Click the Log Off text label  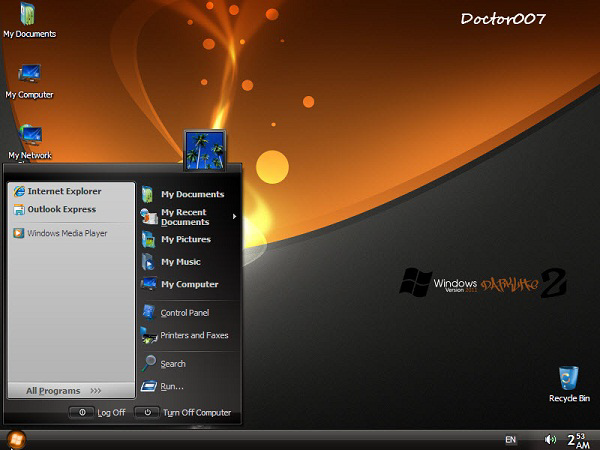pyautogui.click(x=111, y=412)
